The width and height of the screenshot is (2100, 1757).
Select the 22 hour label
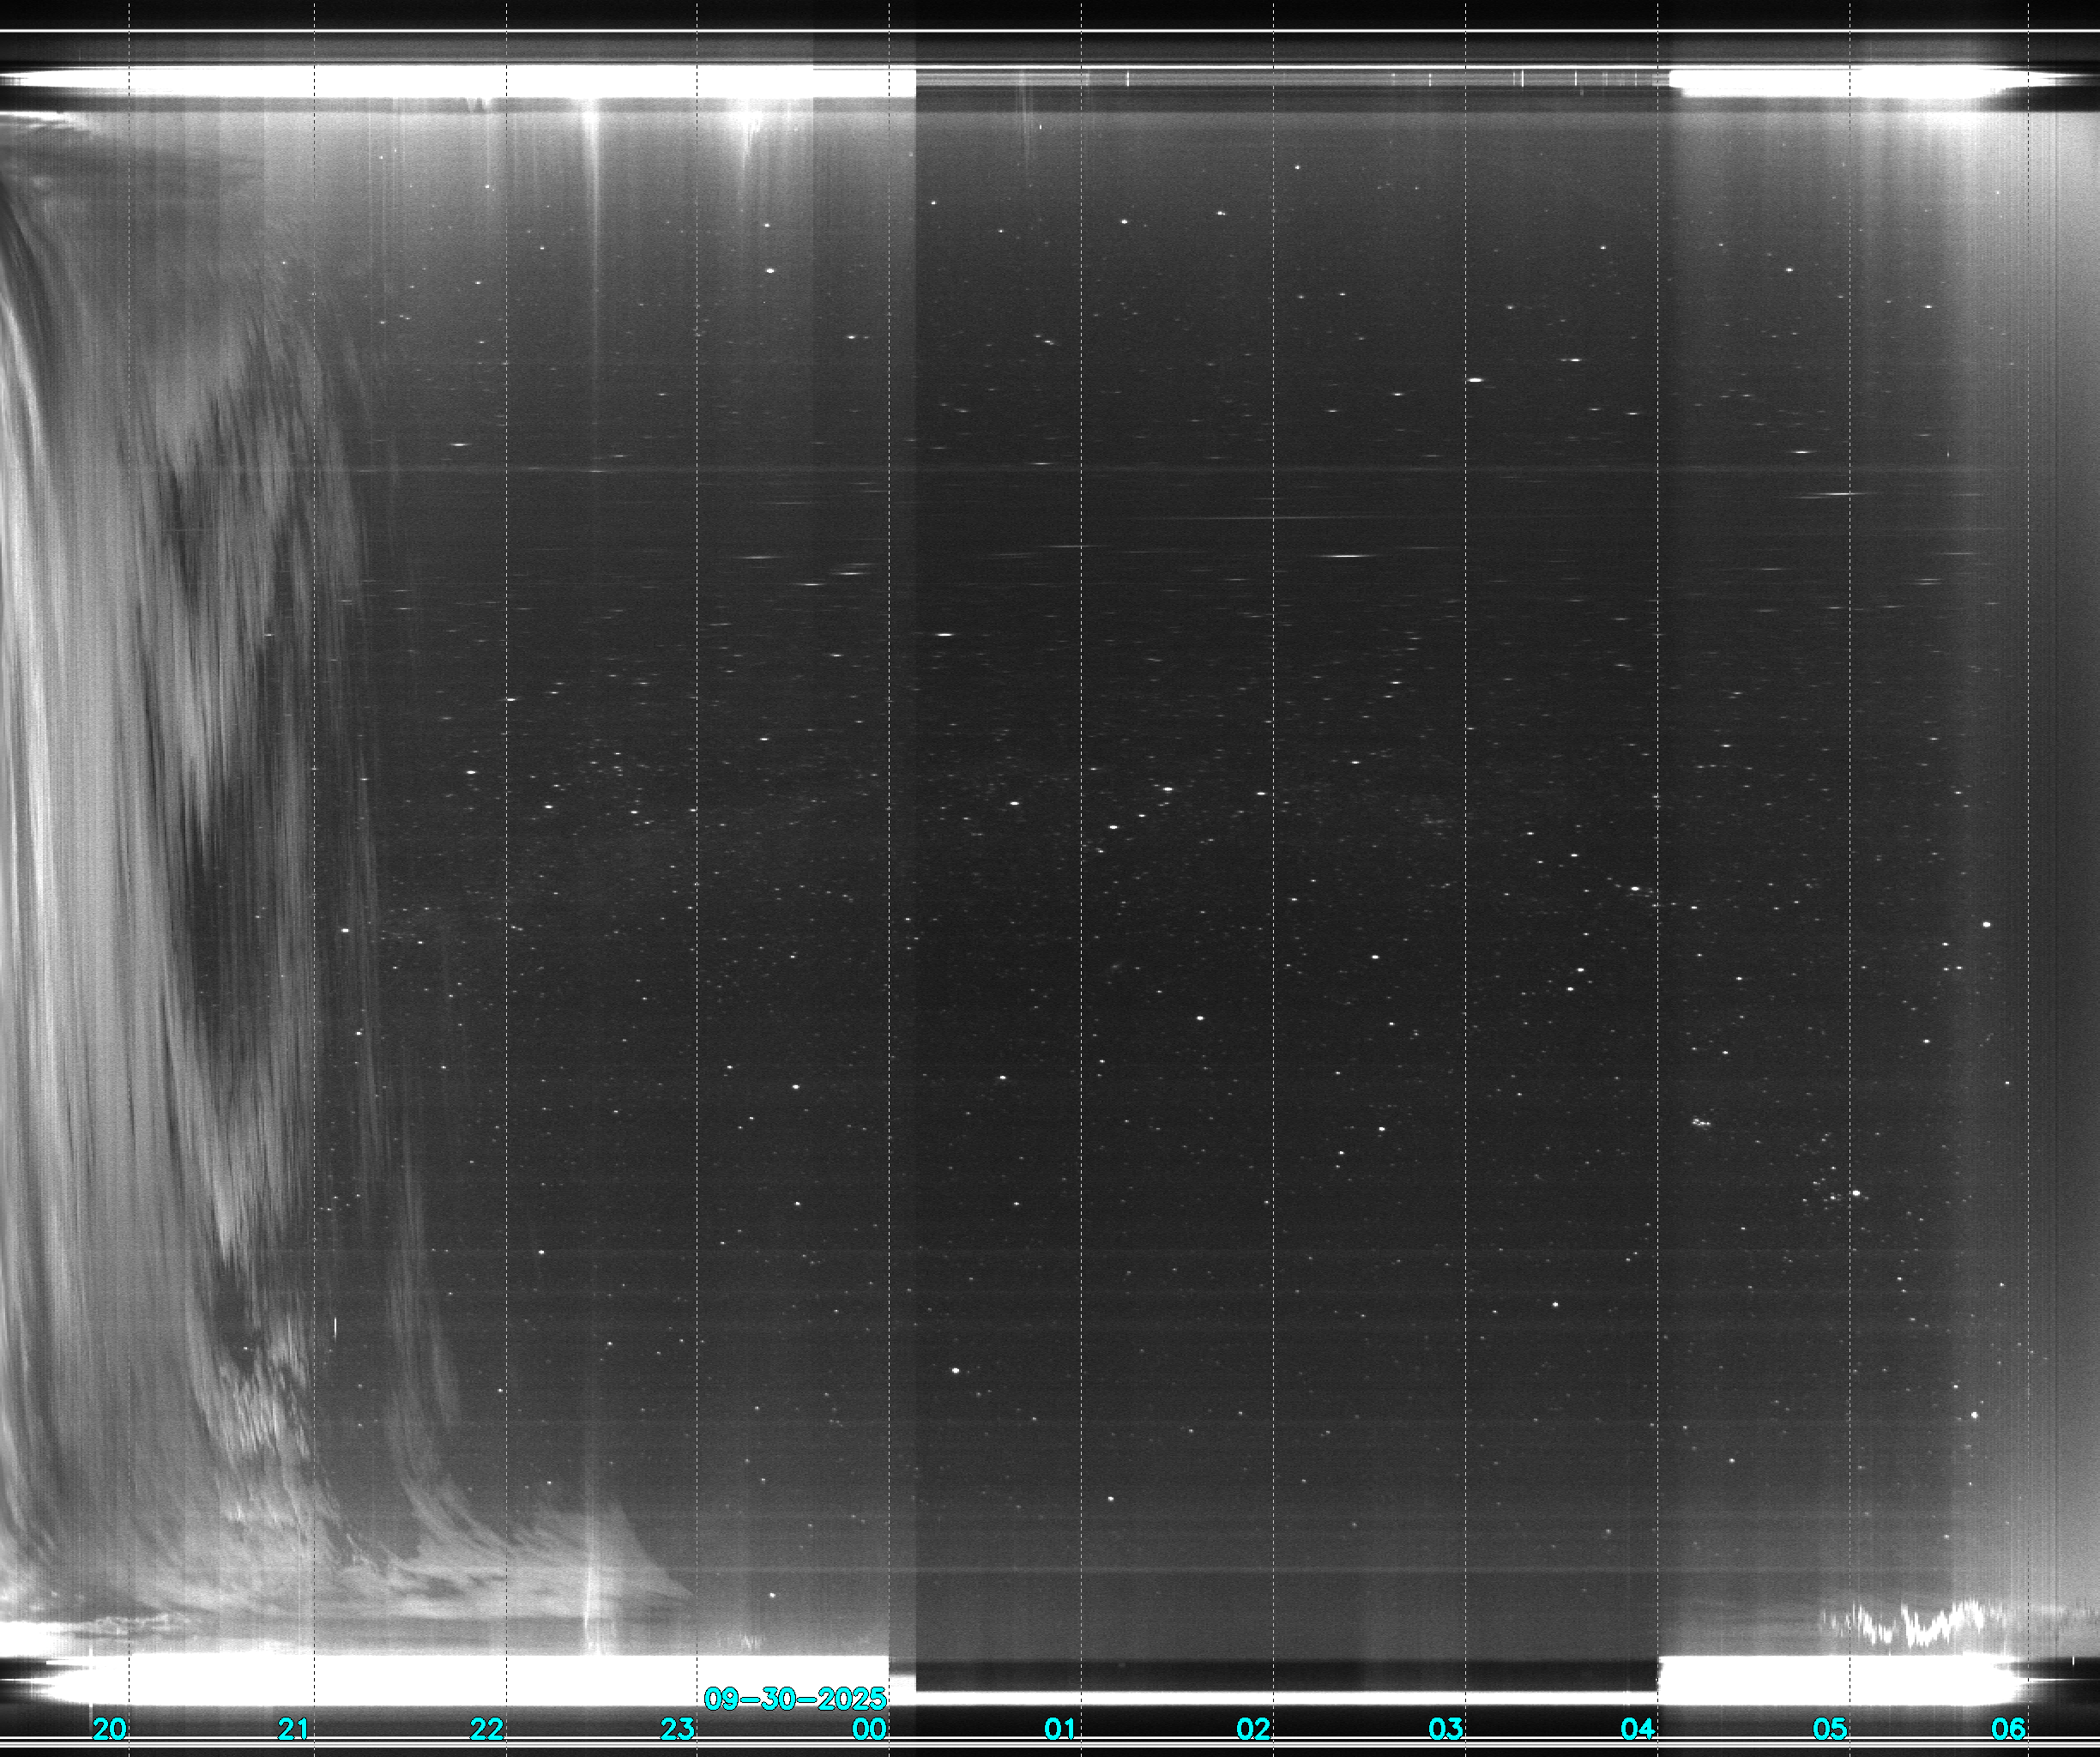[487, 1729]
